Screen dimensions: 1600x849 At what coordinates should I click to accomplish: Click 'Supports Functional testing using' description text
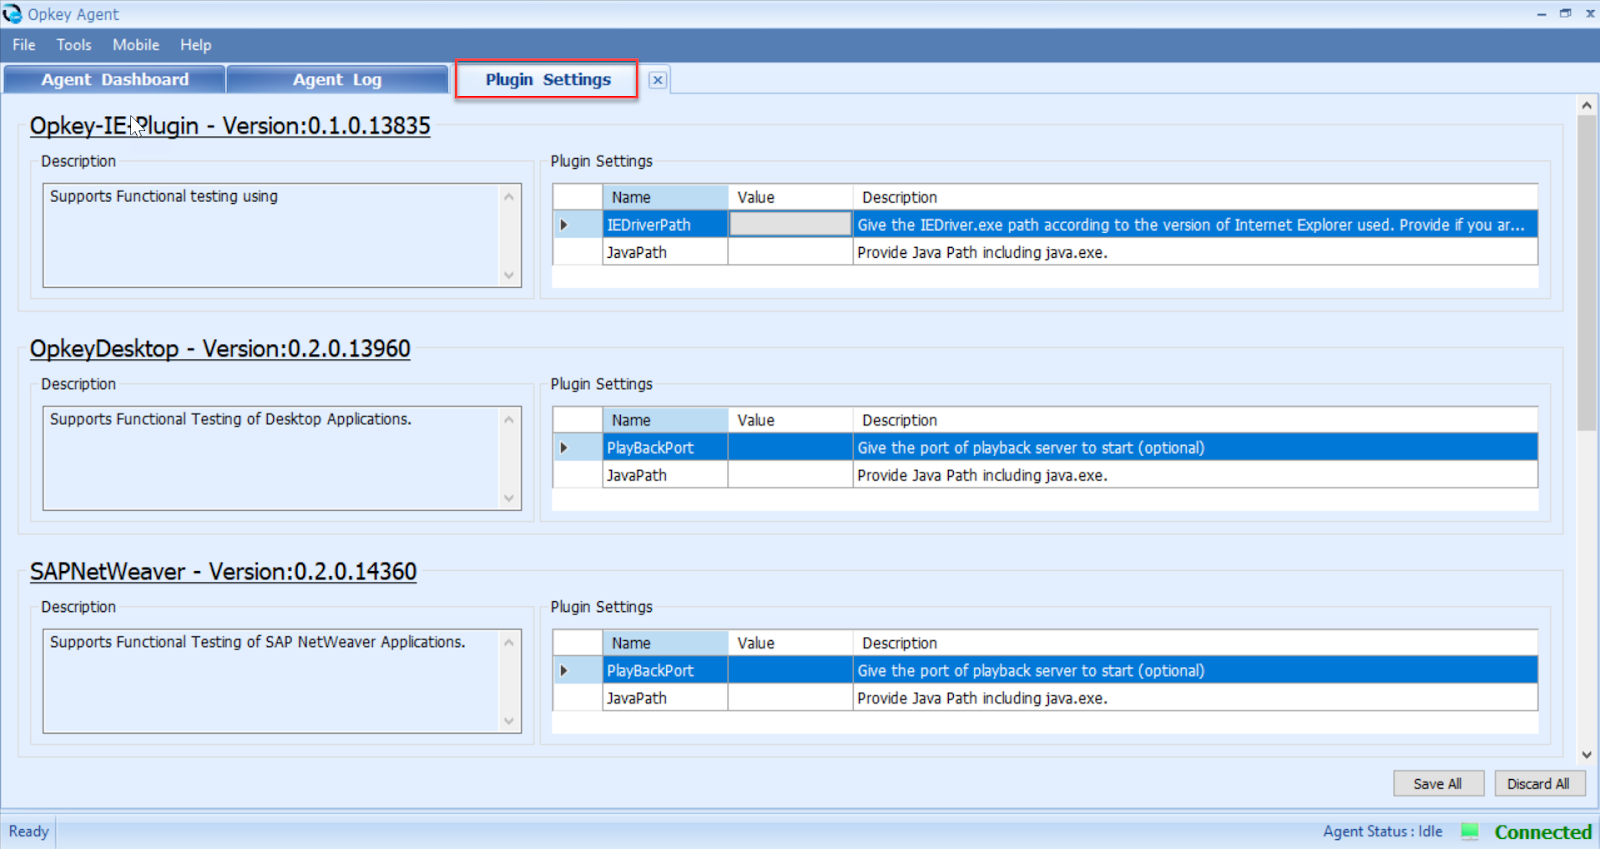(x=164, y=196)
